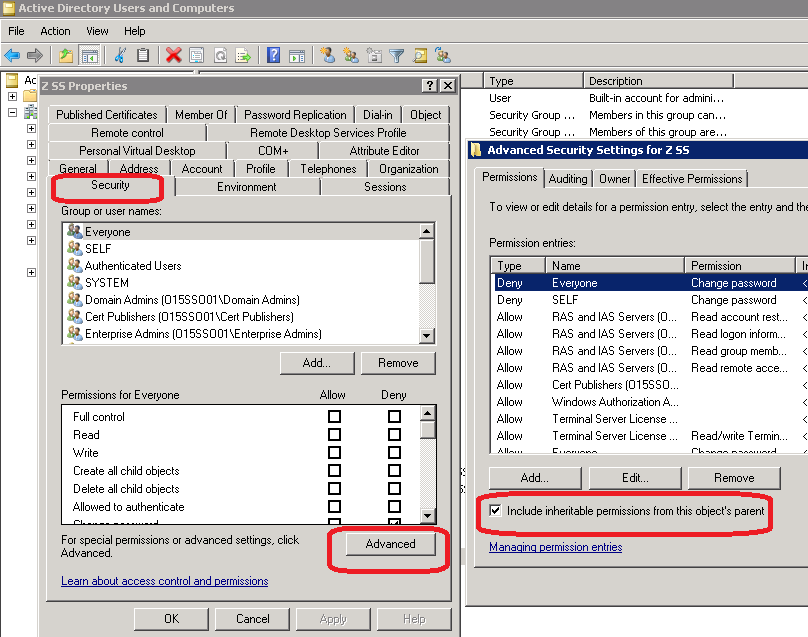Click the Cut scissors icon
This screenshot has height=637, width=808.
[x=120, y=55]
